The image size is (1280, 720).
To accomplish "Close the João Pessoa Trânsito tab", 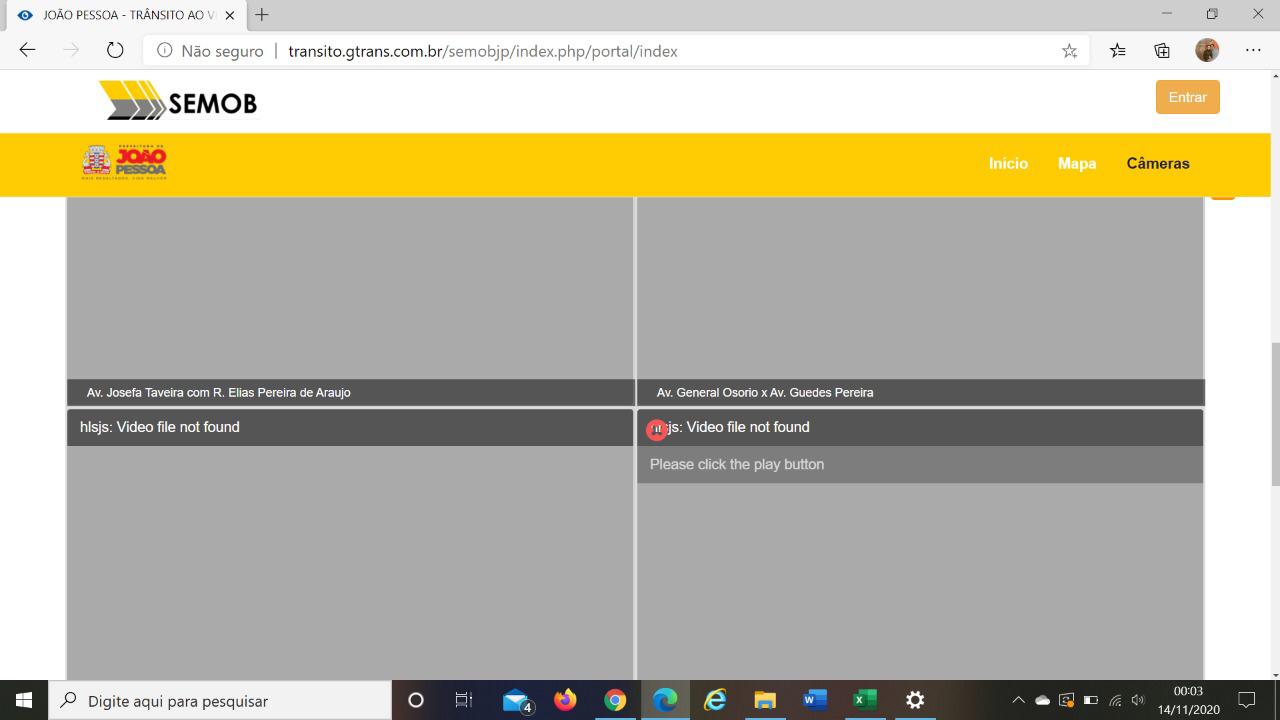I will pyautogui.click(x=229, y=15).
